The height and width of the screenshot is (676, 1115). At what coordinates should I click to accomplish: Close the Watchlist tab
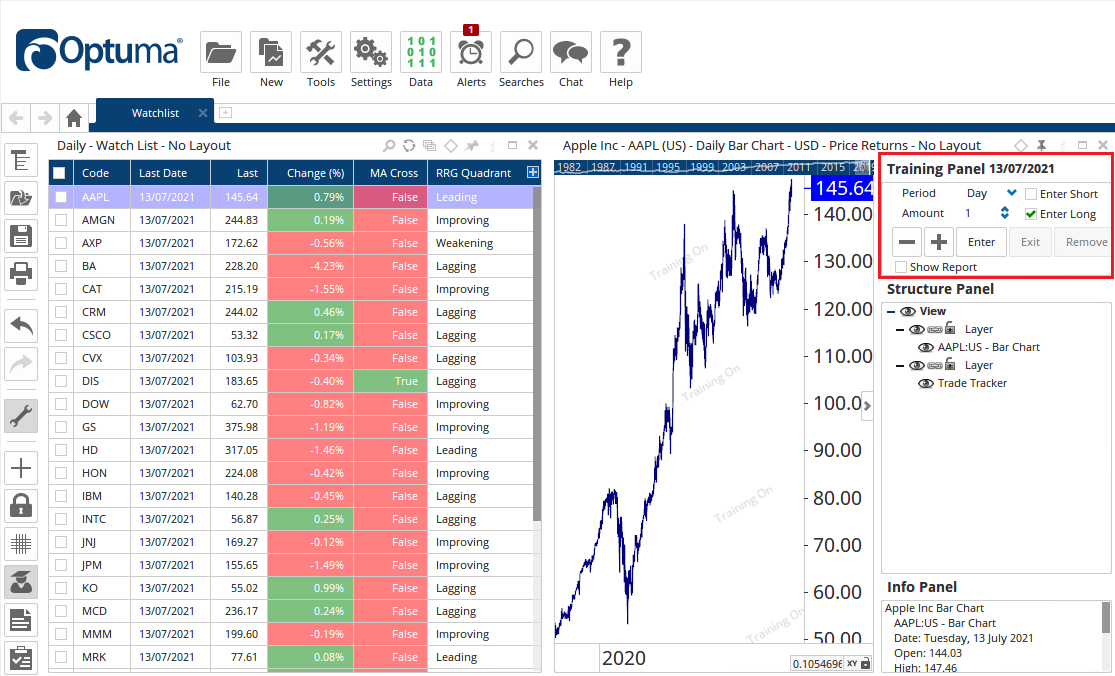coord(203,113)
